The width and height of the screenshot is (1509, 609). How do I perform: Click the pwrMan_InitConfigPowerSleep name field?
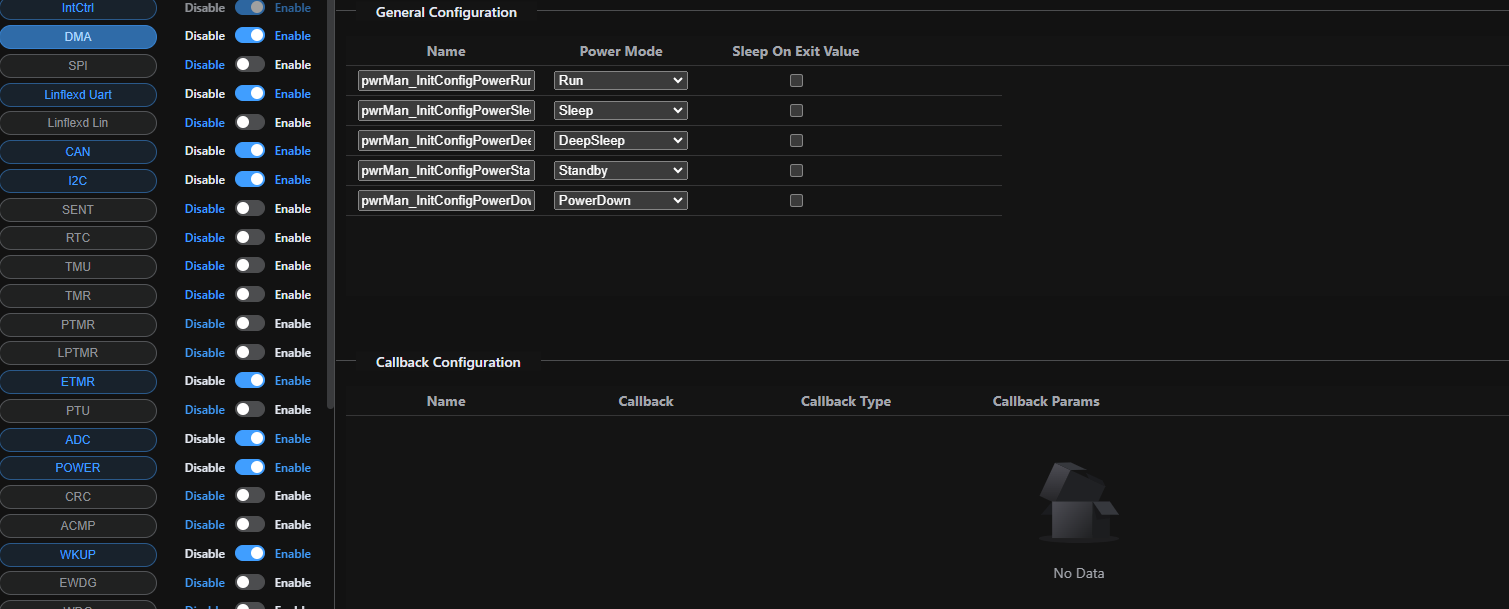pyautogui.click(x=446, y=111)
